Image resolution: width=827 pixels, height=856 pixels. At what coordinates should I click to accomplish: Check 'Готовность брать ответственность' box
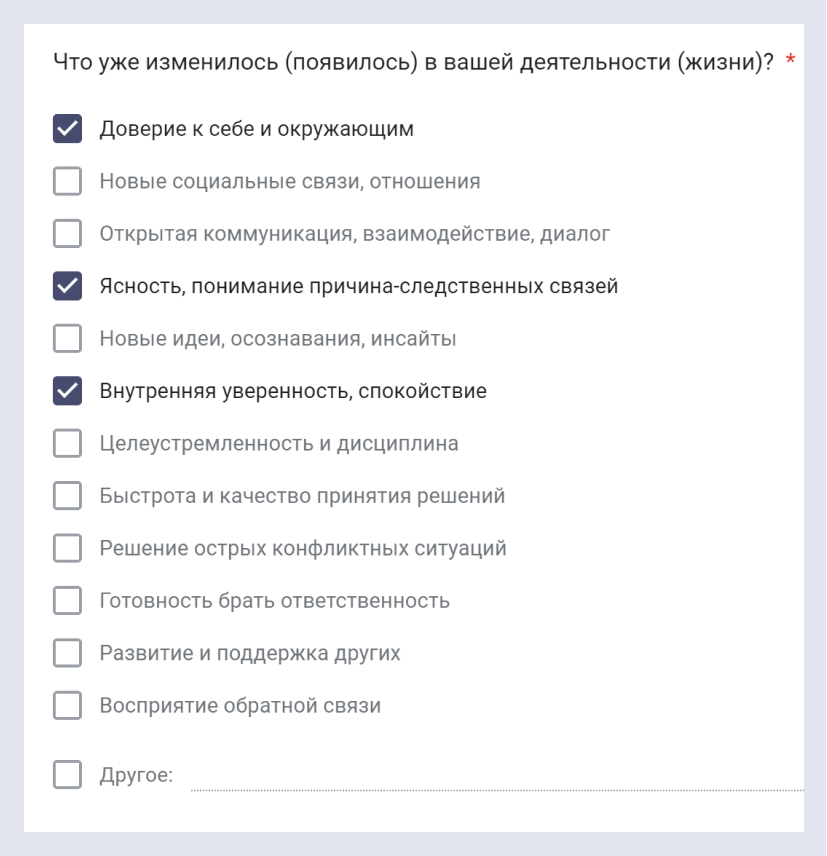67,601
